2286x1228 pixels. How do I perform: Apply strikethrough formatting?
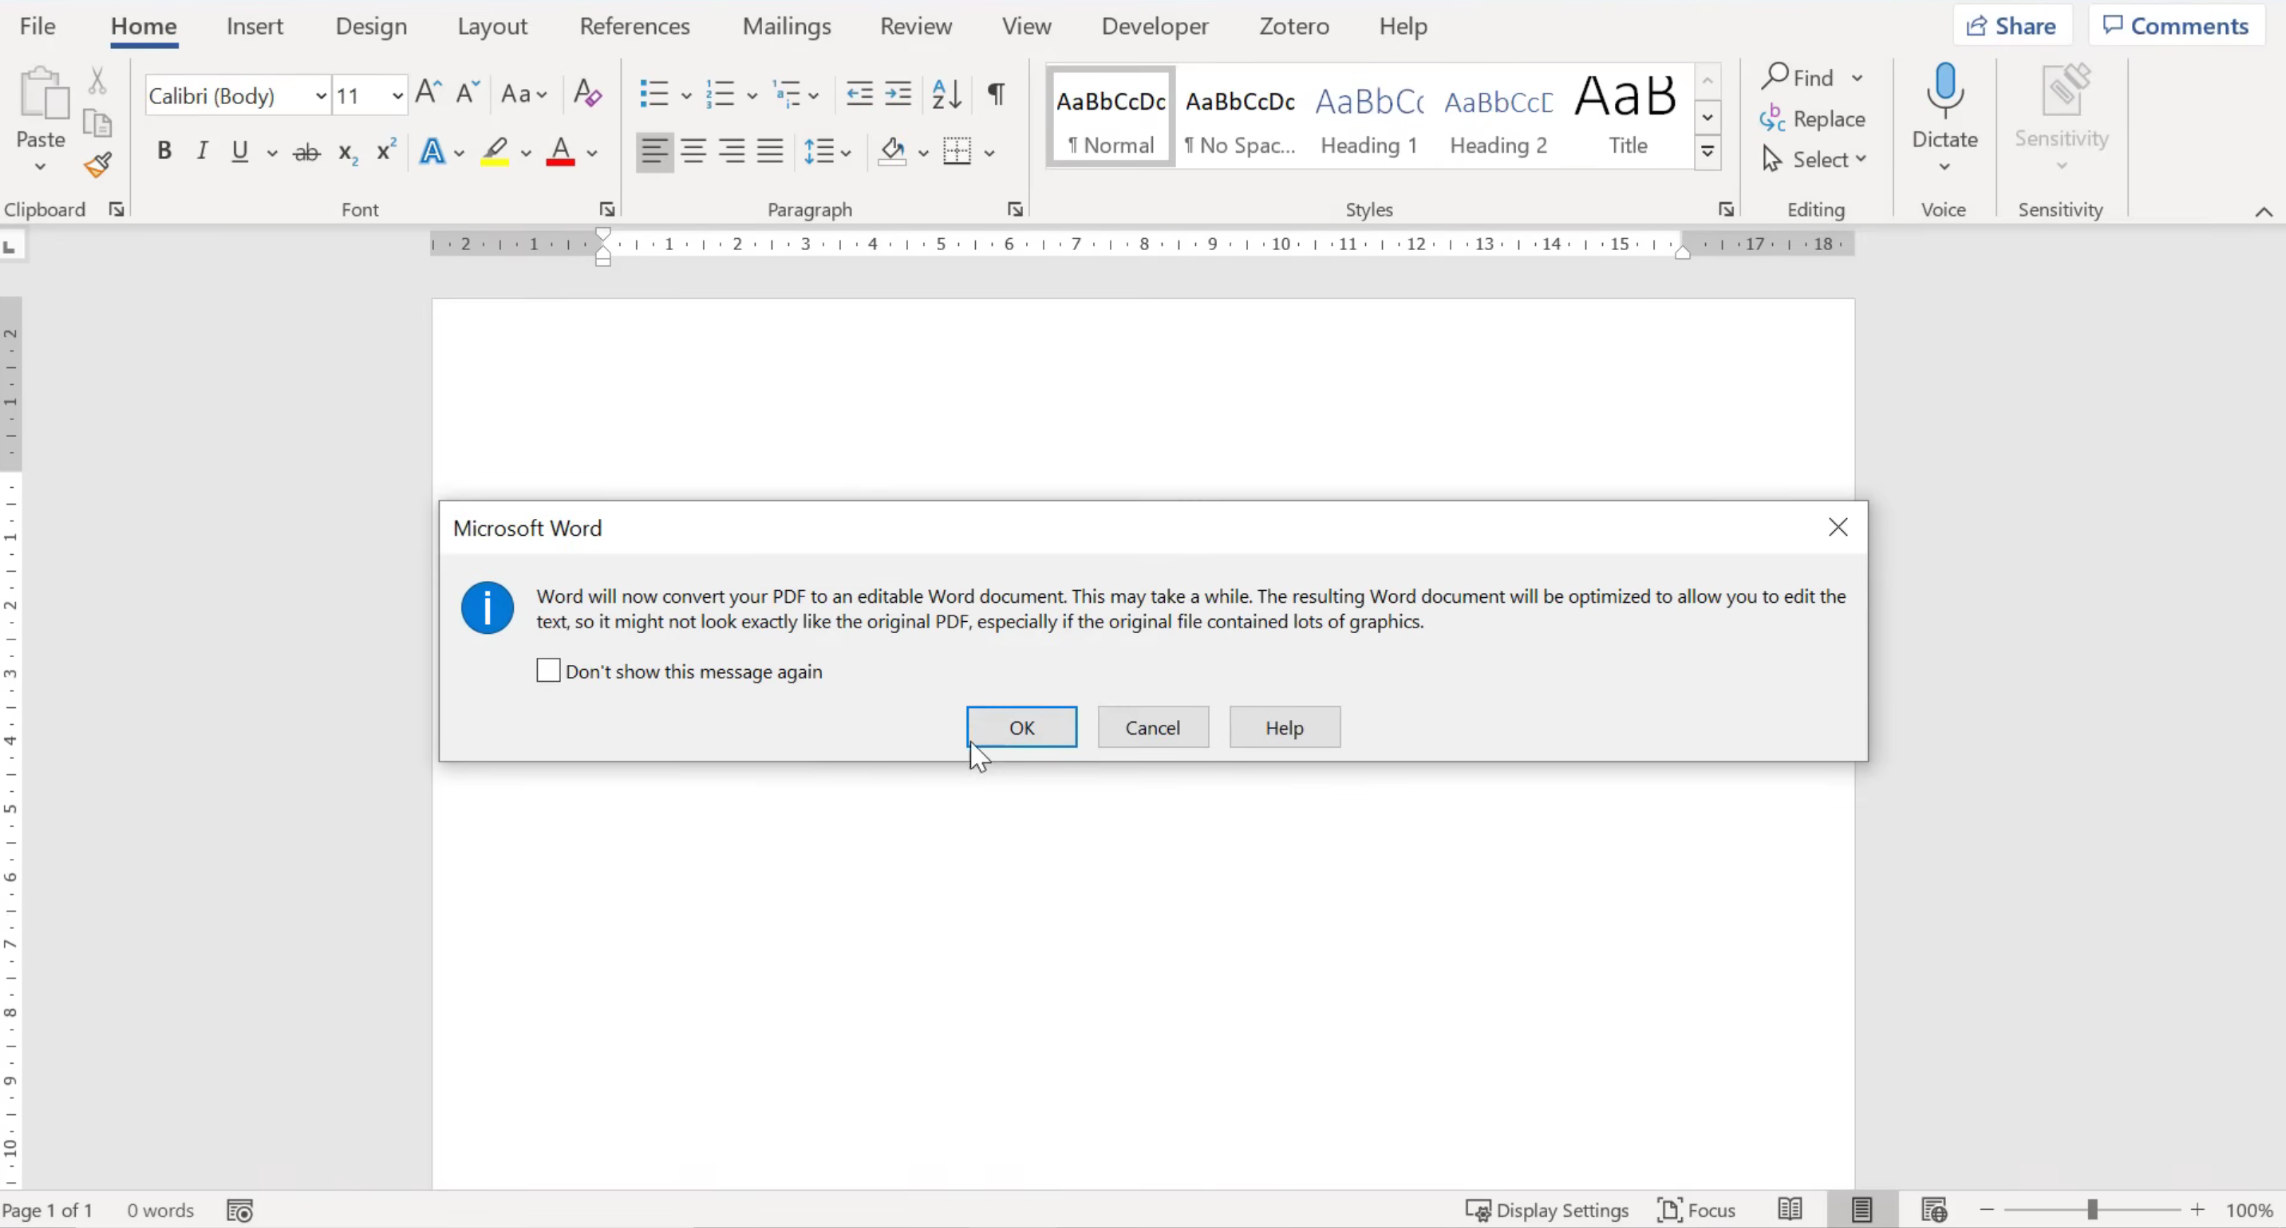click(x=306, y=152)
